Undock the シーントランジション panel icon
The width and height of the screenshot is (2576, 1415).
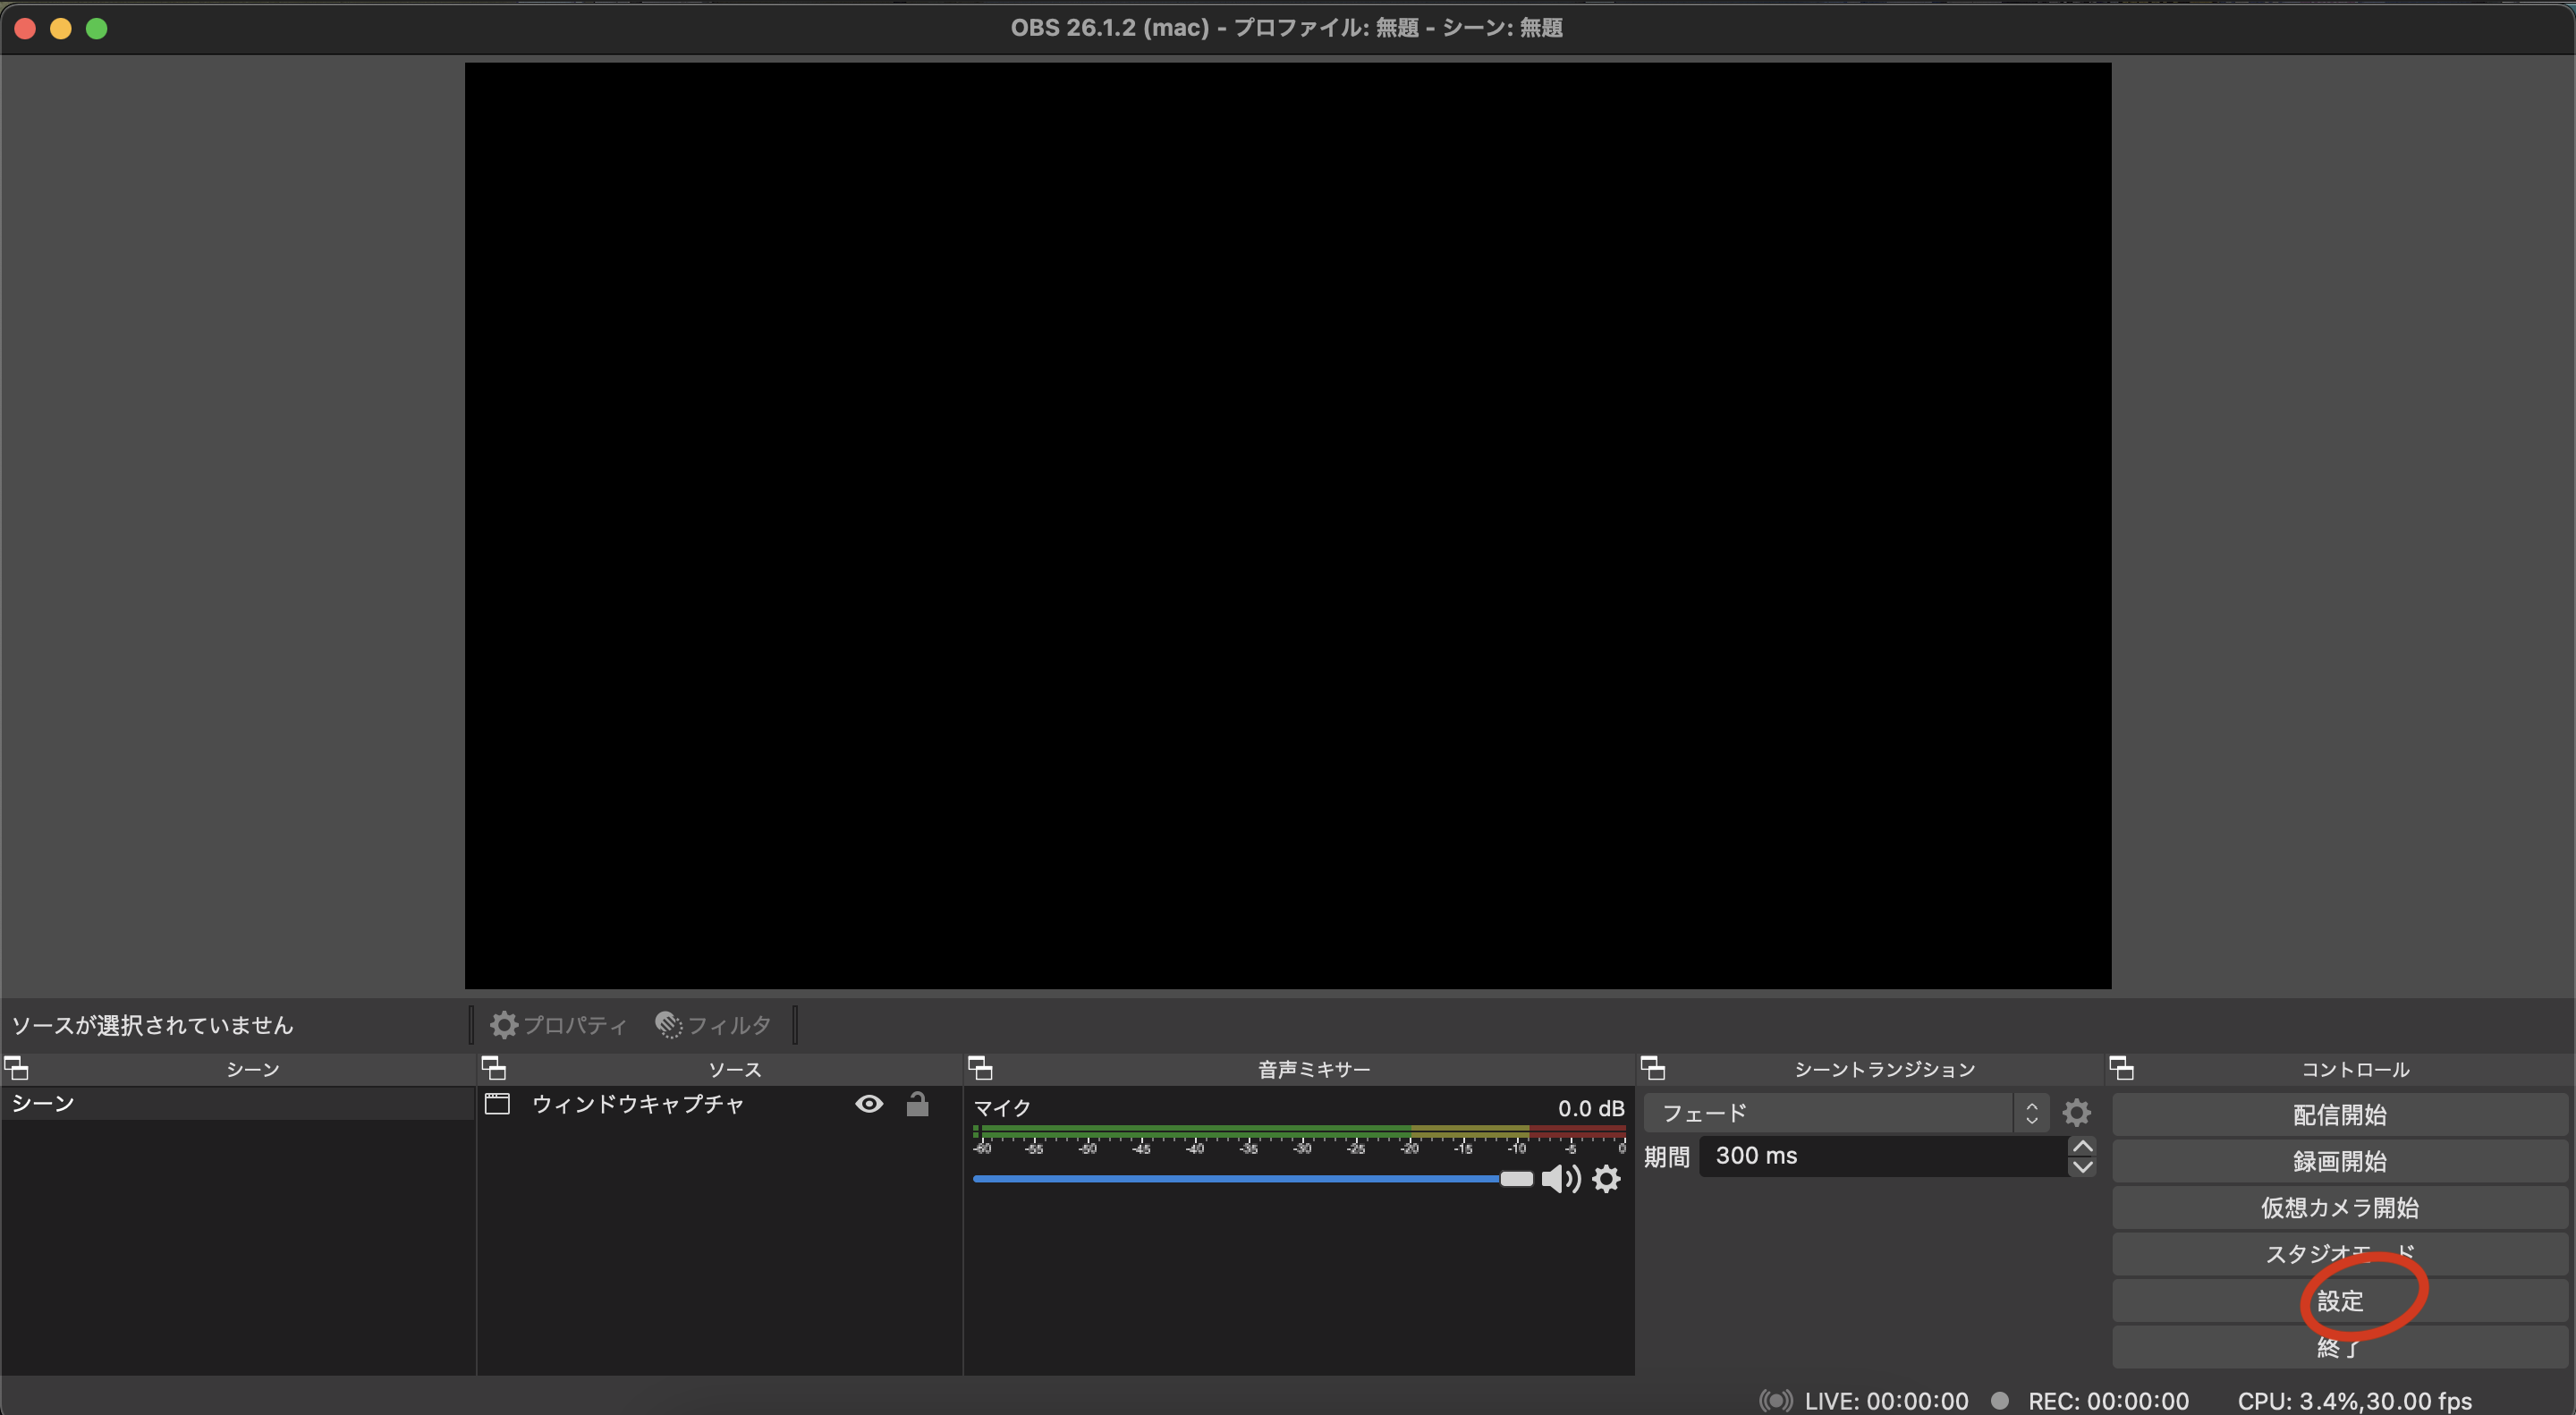[x=1653, y=1068]
